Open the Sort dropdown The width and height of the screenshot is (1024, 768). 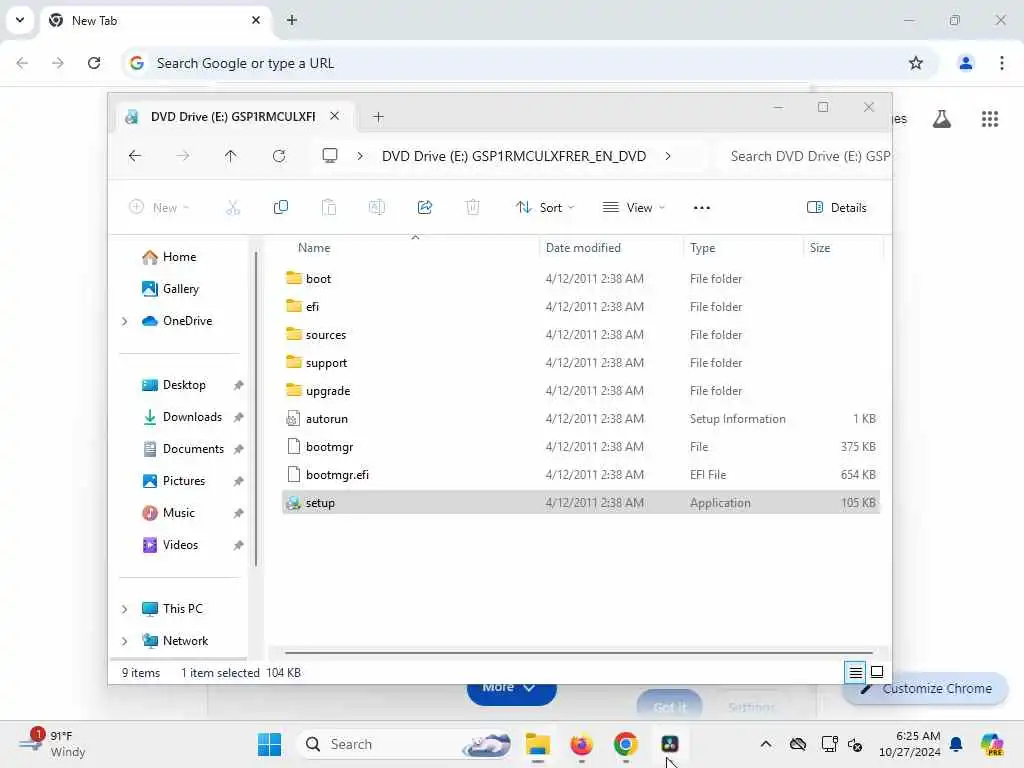pos(545,208)
